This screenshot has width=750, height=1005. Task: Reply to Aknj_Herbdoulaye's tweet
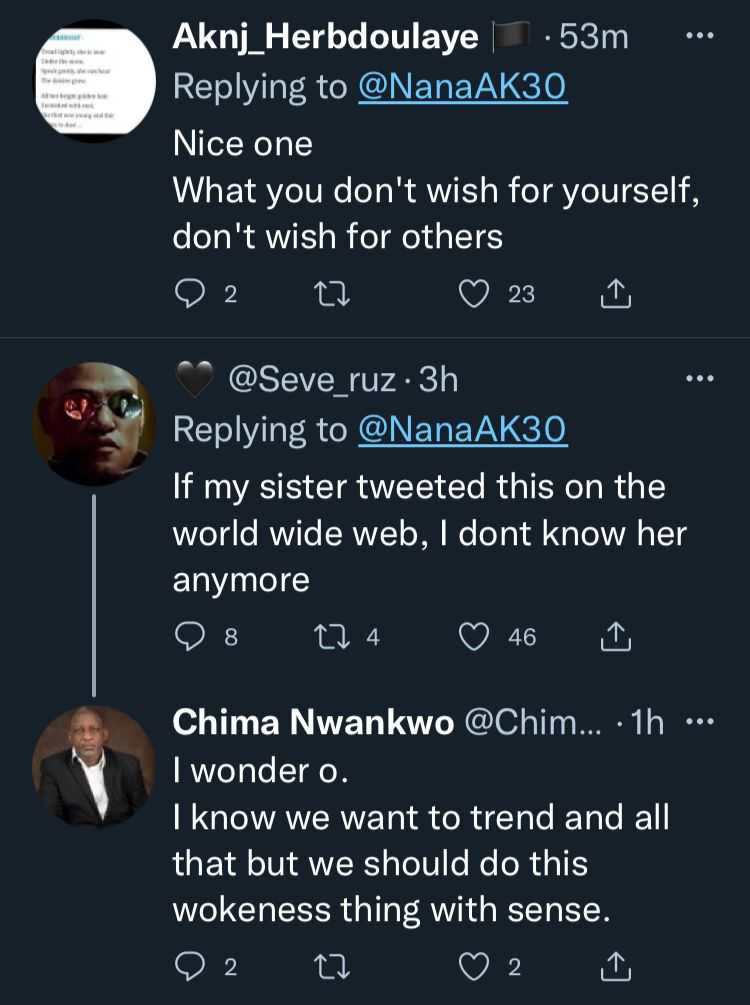(x=190, y=294)
